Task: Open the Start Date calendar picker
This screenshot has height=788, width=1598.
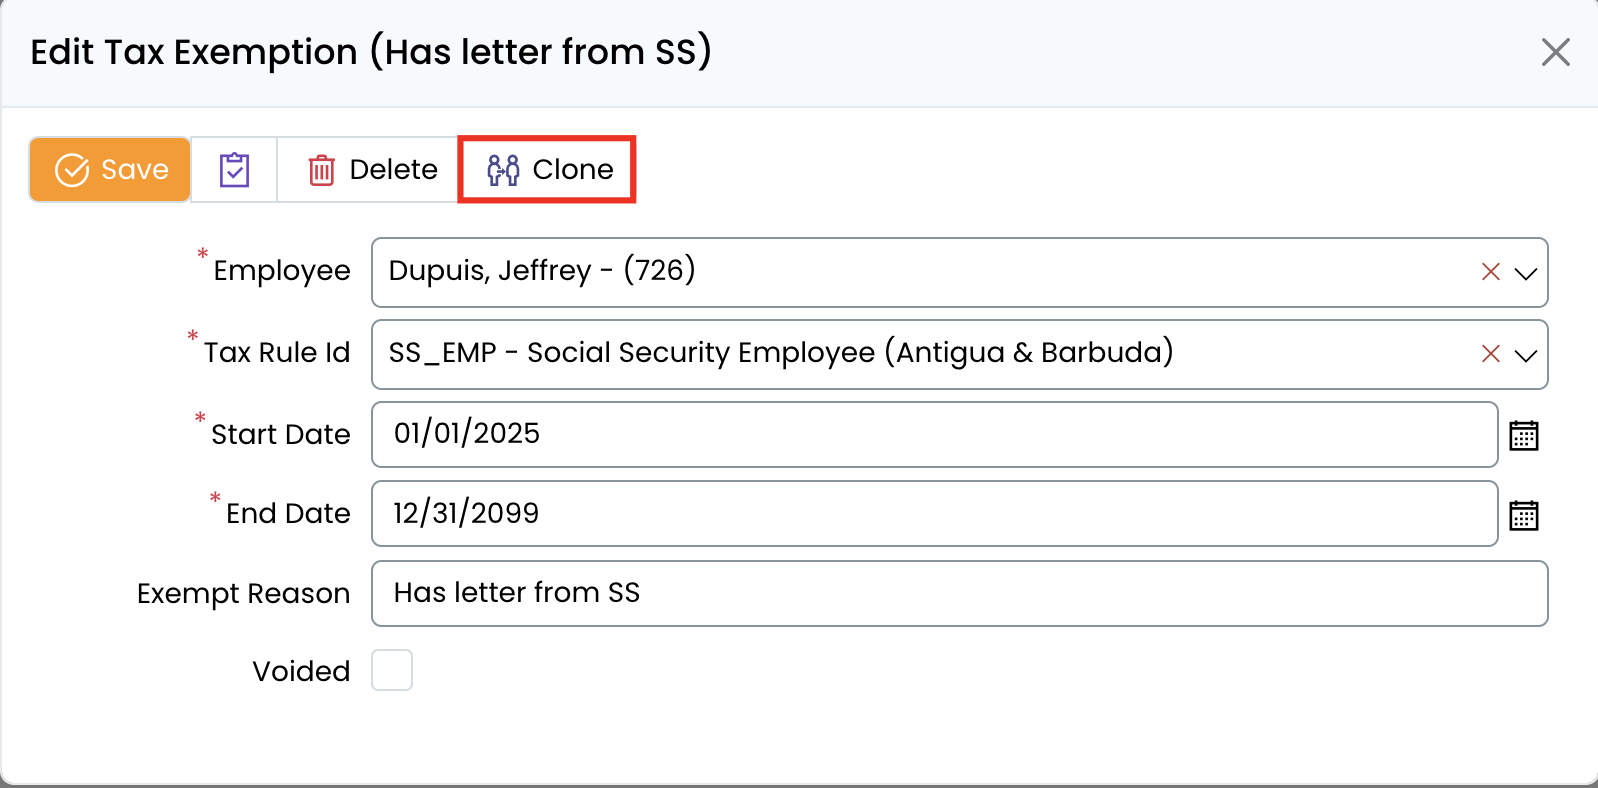Action: [1523, 436]
